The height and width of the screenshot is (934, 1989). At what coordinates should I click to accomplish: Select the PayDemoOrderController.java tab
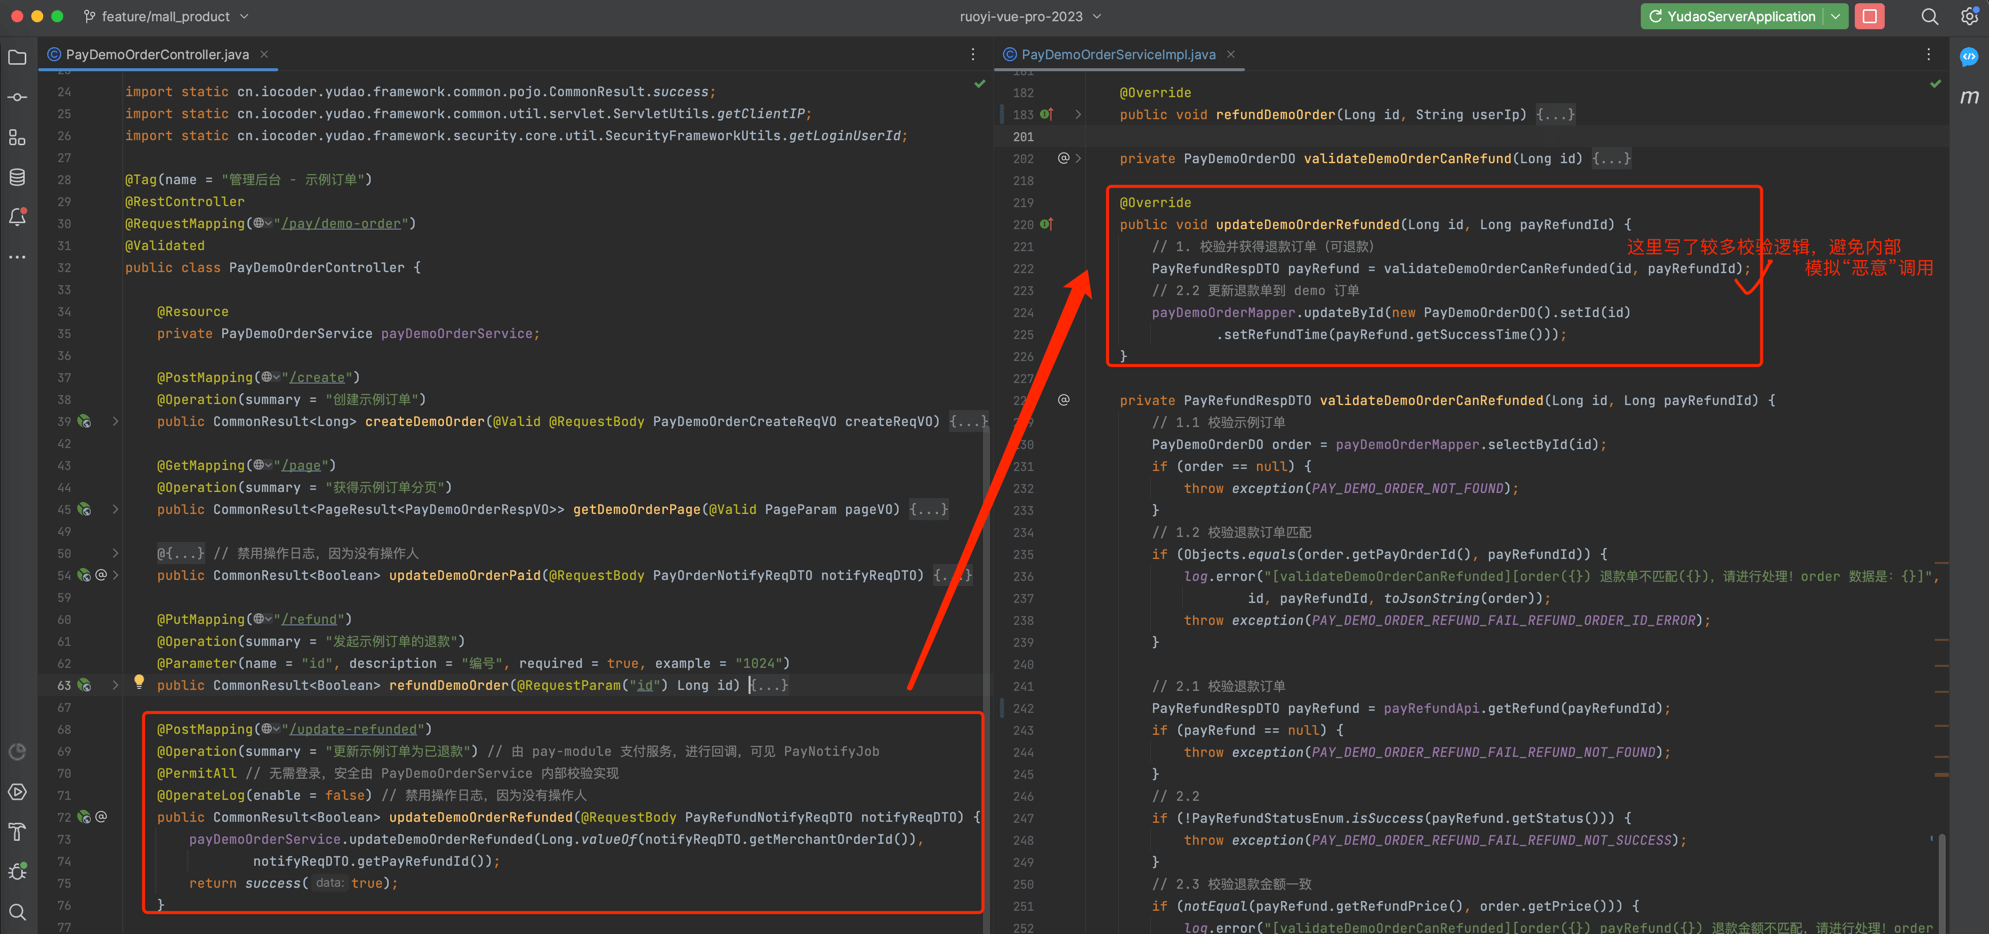[x=157, y=54]
